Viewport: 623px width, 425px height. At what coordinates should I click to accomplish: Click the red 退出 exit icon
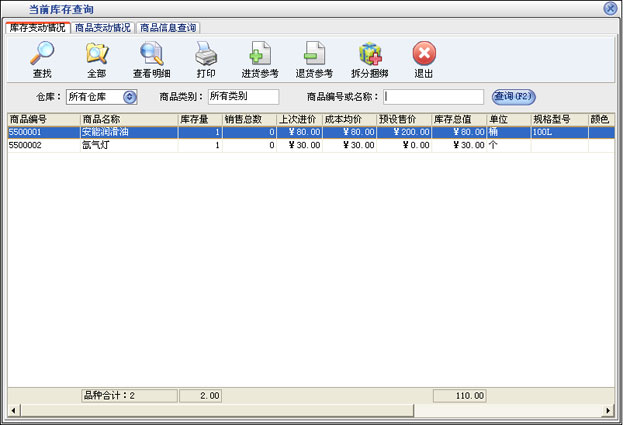[424, 54]
